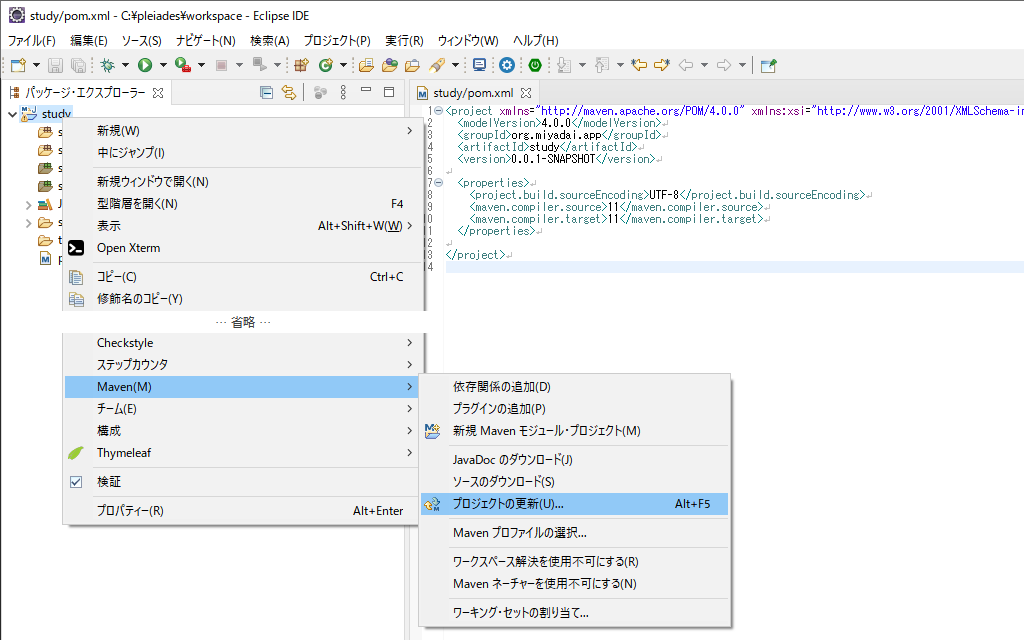The height and width of the screenshot is (640, 1024).
Task: Click the grey stop square icon
Action: [x=221, y=65]
